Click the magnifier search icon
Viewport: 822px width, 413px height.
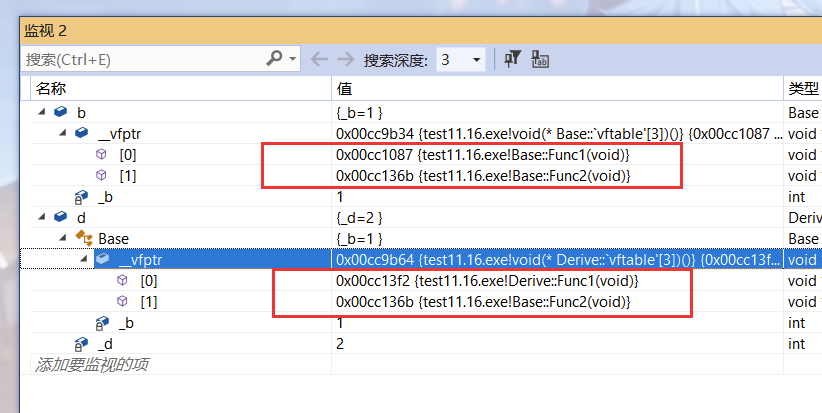pos(275,58)
